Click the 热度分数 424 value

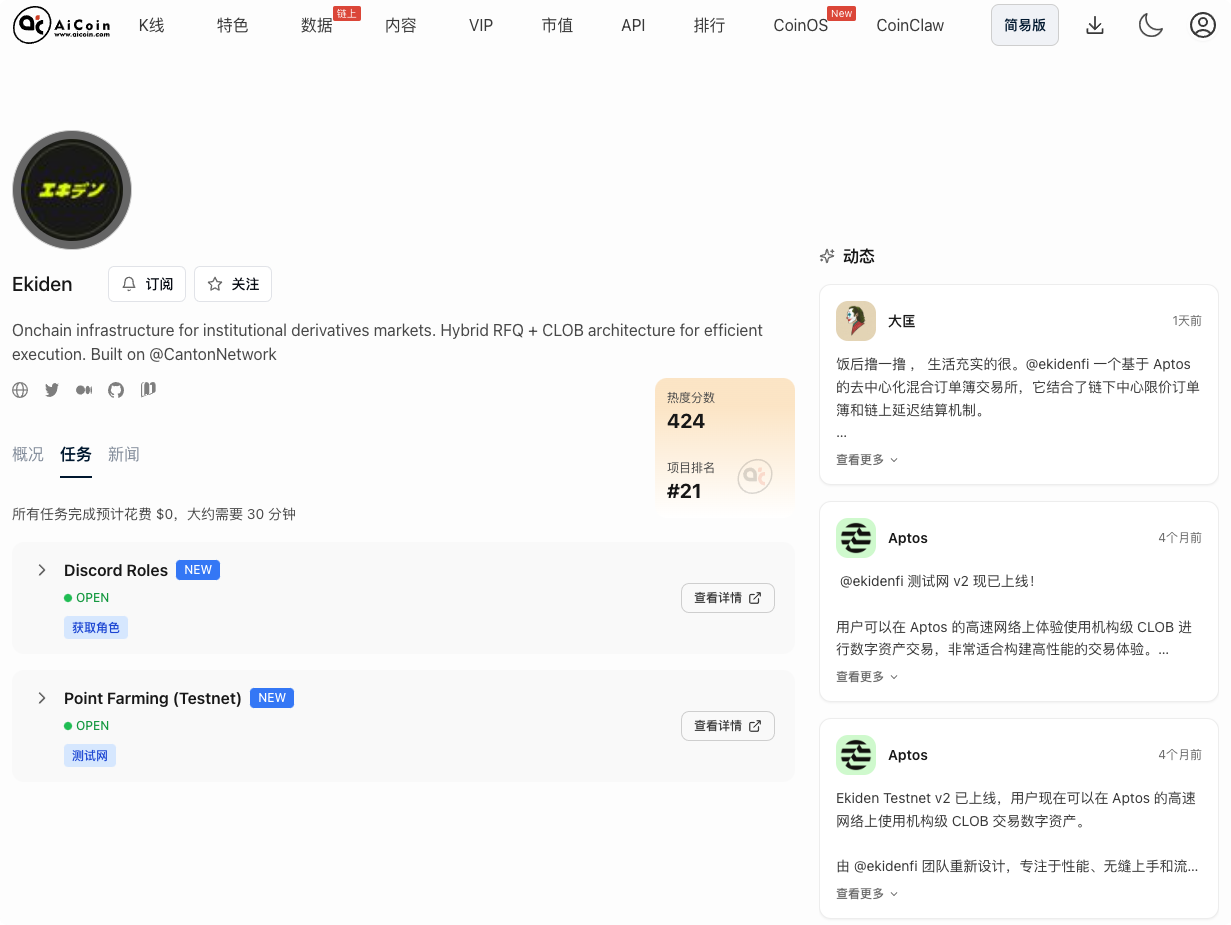click(x=686, y=421)
